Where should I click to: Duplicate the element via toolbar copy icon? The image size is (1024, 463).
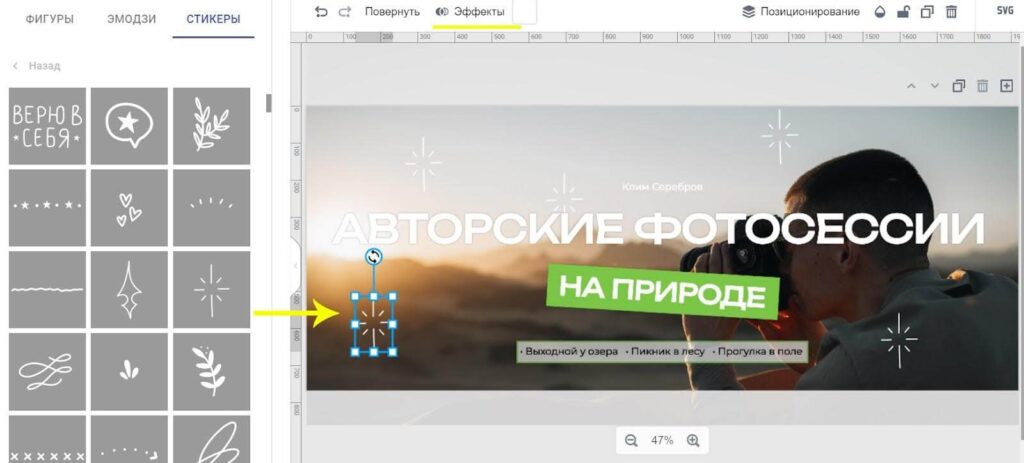click(927, 12)
